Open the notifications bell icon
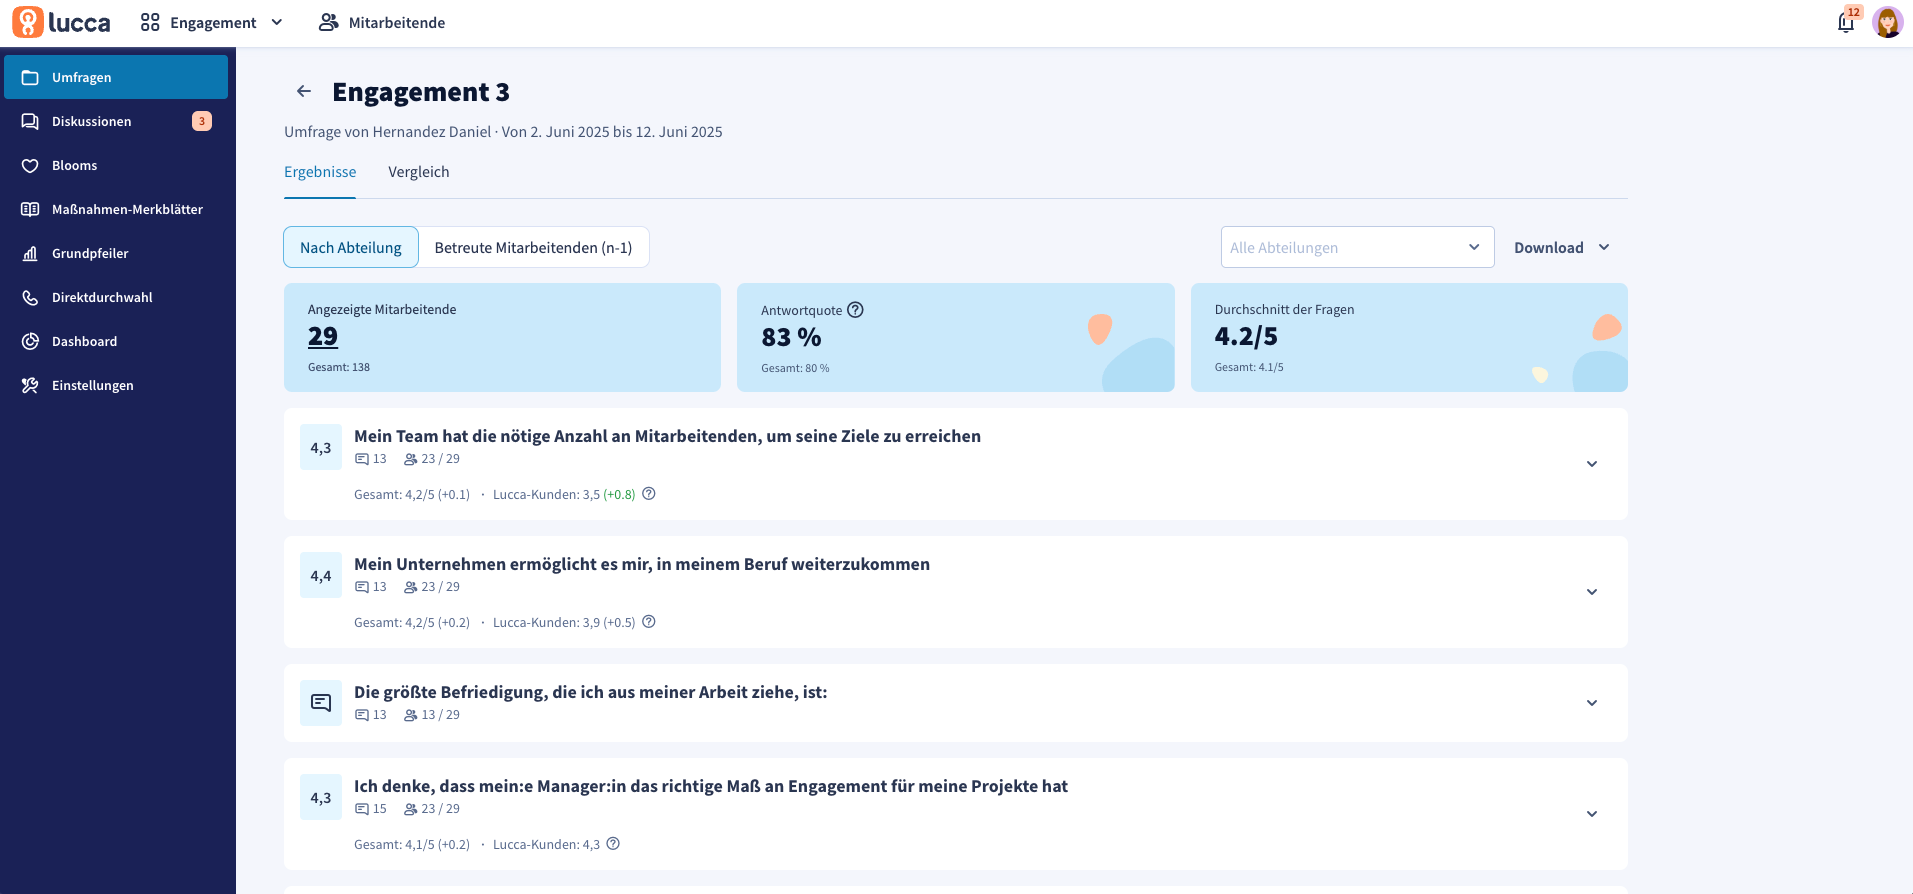The width and height of the screenshot is (1913, 894). coord(1846,22)
